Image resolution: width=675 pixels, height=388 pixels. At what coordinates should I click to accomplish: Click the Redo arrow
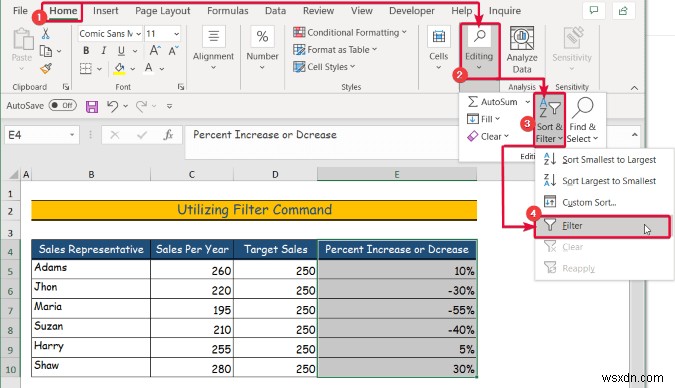141,106
